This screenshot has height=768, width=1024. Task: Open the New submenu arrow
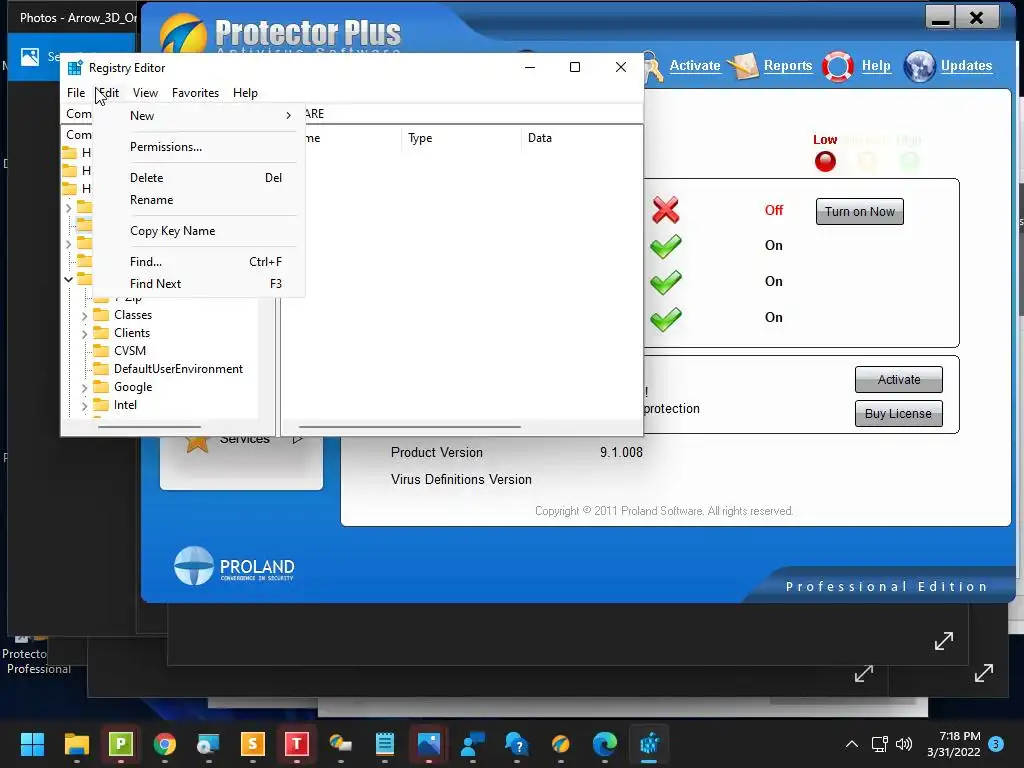[288, 116]
